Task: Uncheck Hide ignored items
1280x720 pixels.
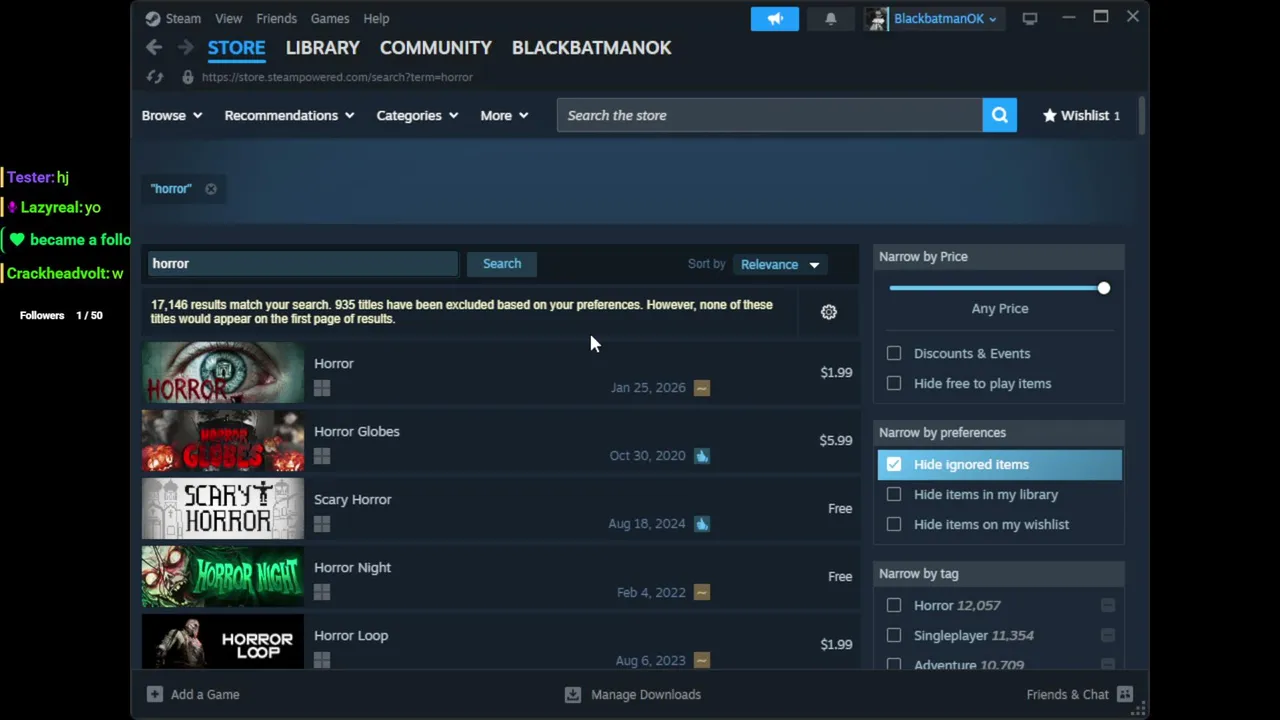Action: (894, 464)
